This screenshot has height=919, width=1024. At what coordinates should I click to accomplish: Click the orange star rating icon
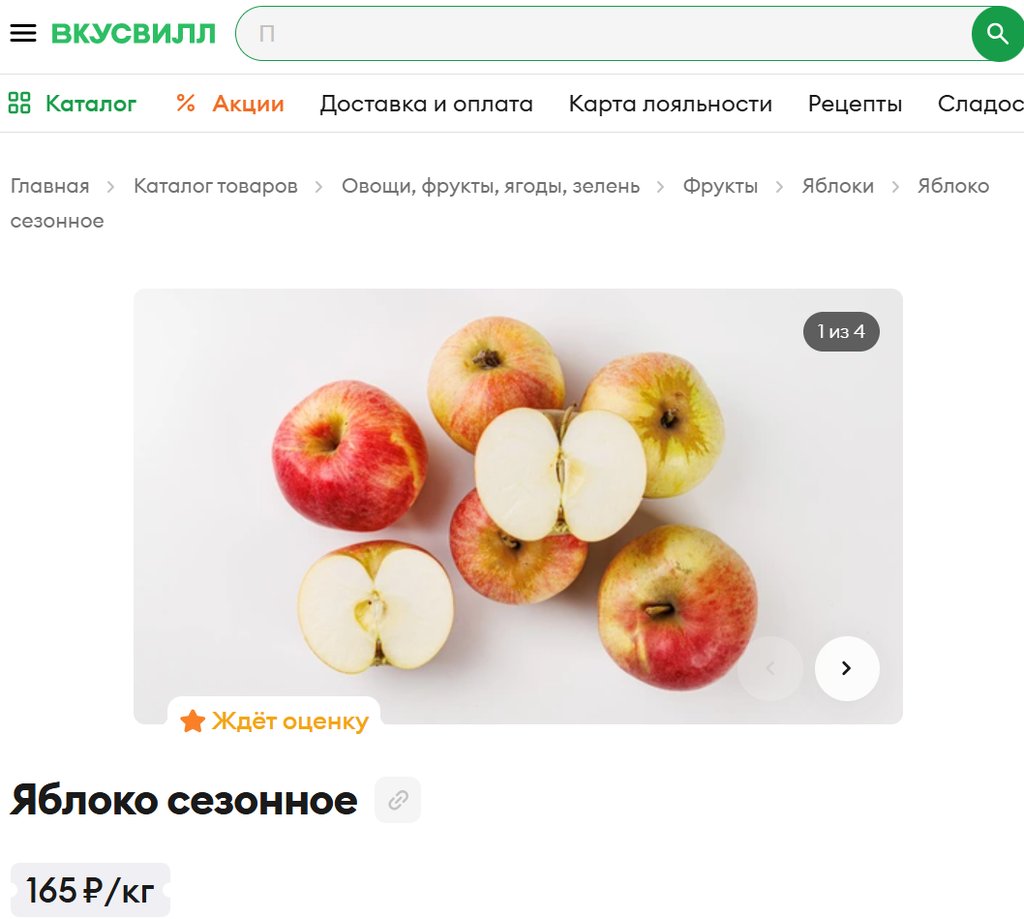(x=192, y=721)
